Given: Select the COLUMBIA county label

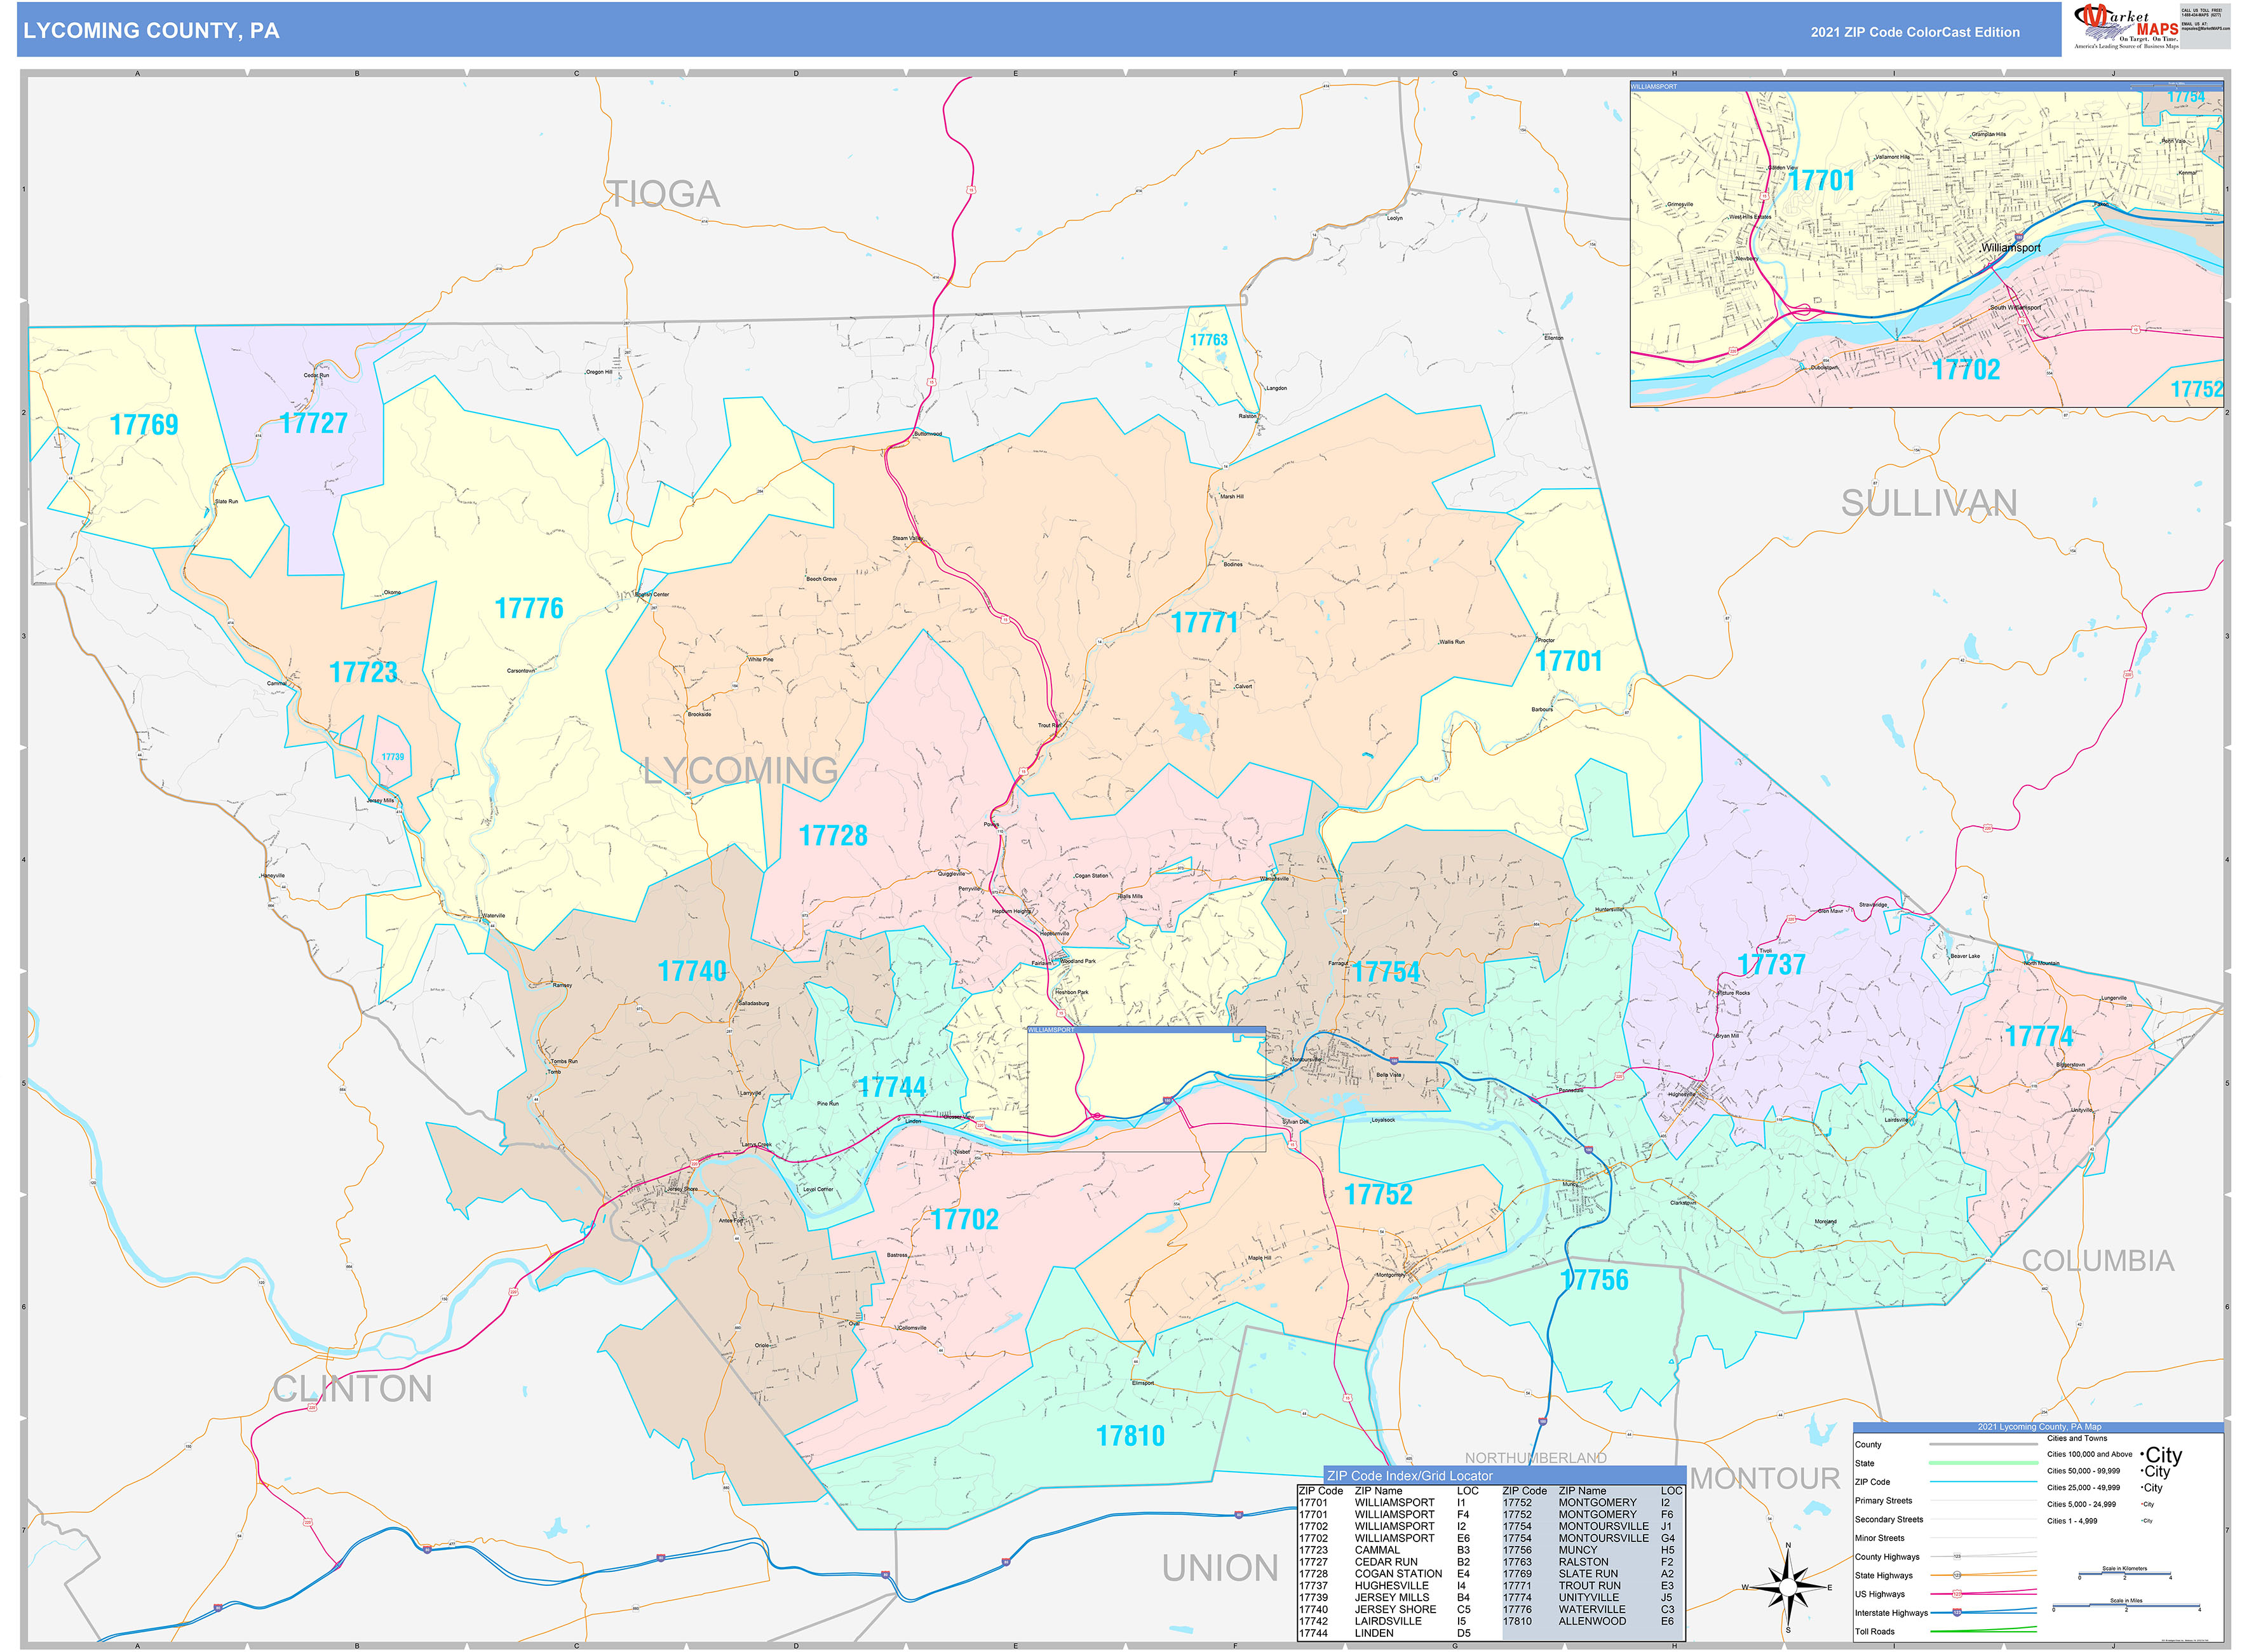Looking at the screenshot, I should pos(2097,1260).
